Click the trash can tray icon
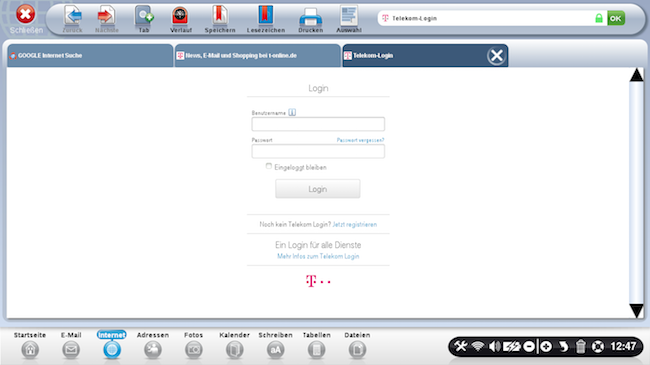The image size is (650, 365). [580, 346]
